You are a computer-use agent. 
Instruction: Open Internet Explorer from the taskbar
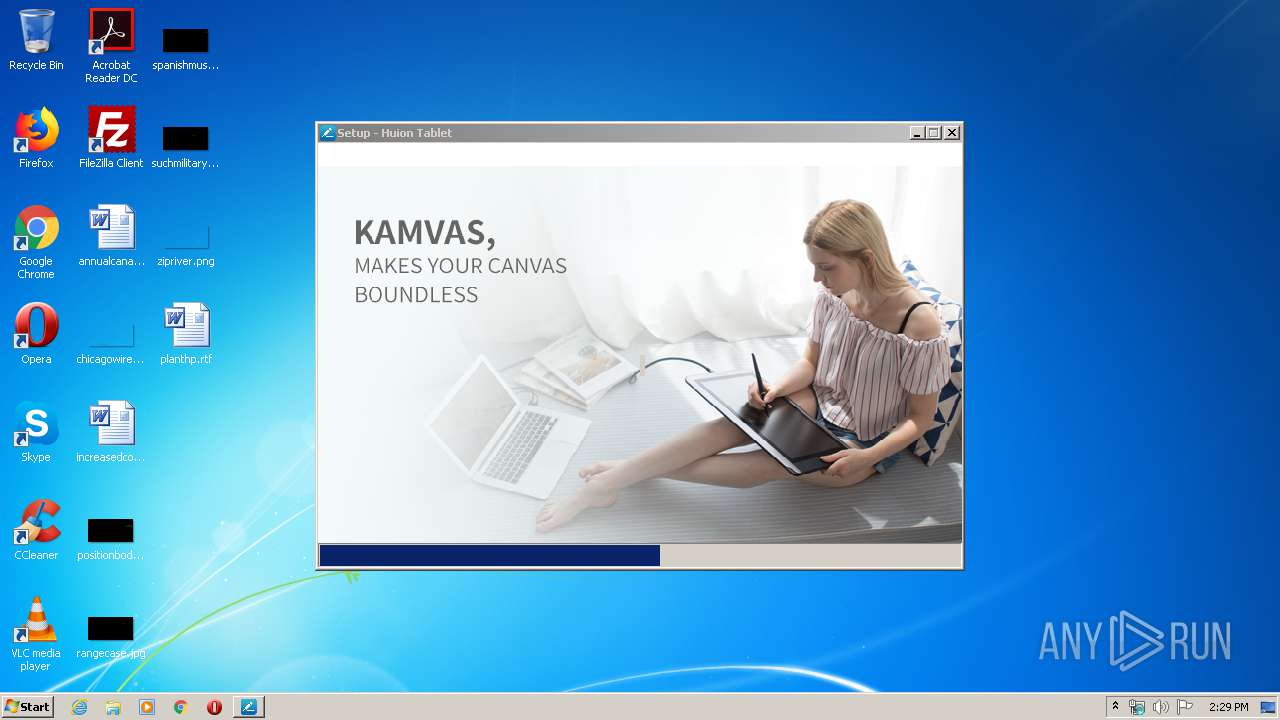(79, 707)
